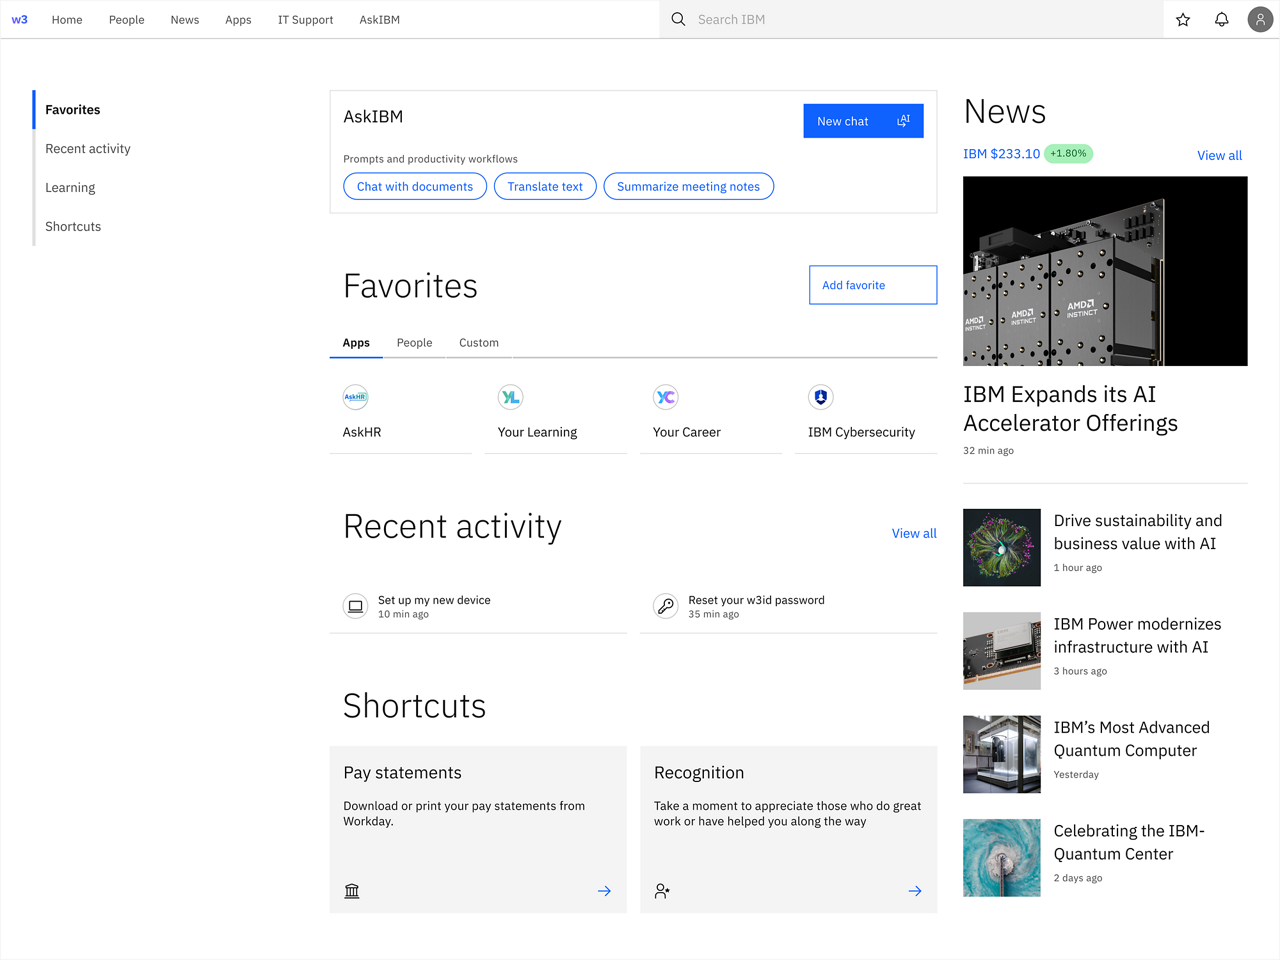Focus the Search IBM field
The width and height of the screenshot is (1280, 960).
[911, 19]
